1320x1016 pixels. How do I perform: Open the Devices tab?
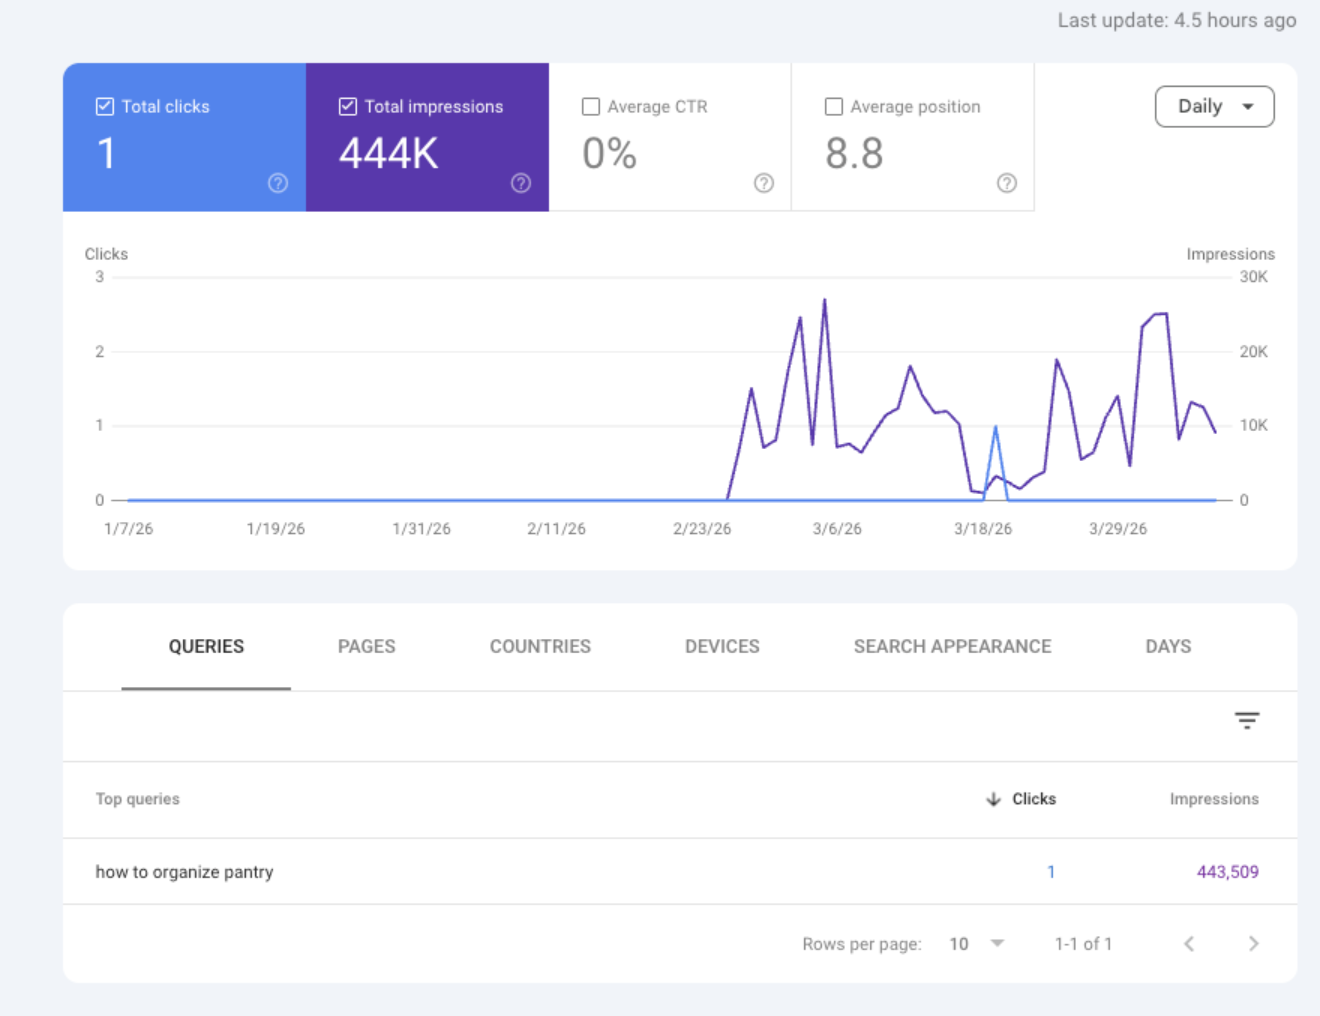click(722, 646)
